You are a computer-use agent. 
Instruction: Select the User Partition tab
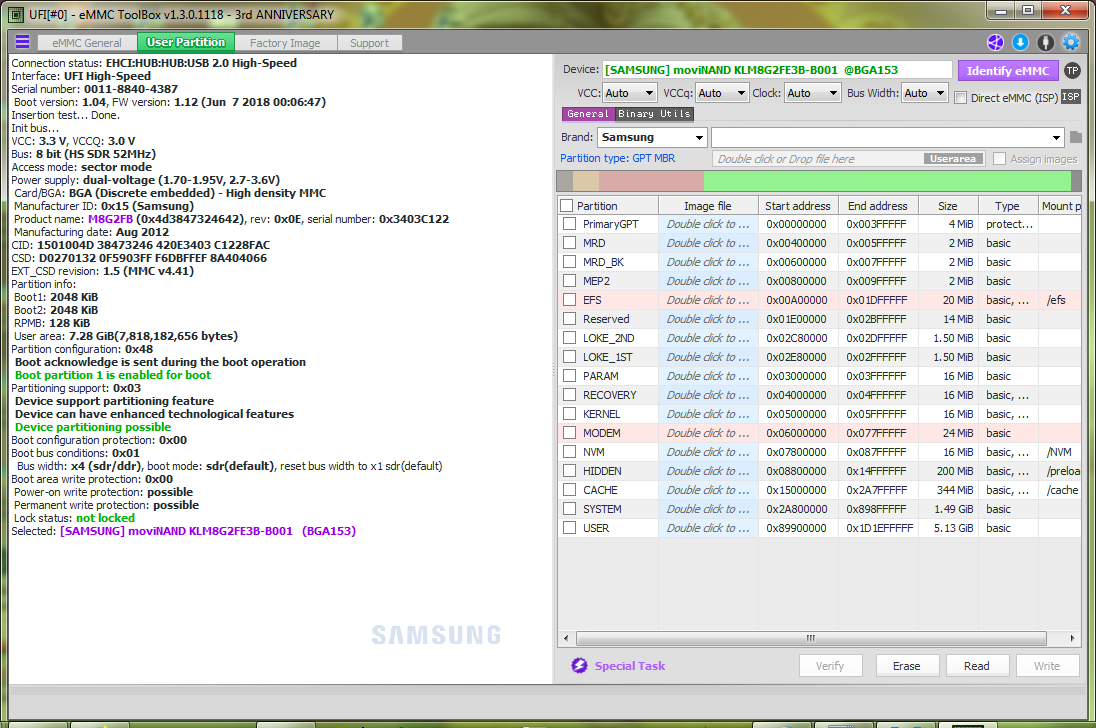point(186,42)
